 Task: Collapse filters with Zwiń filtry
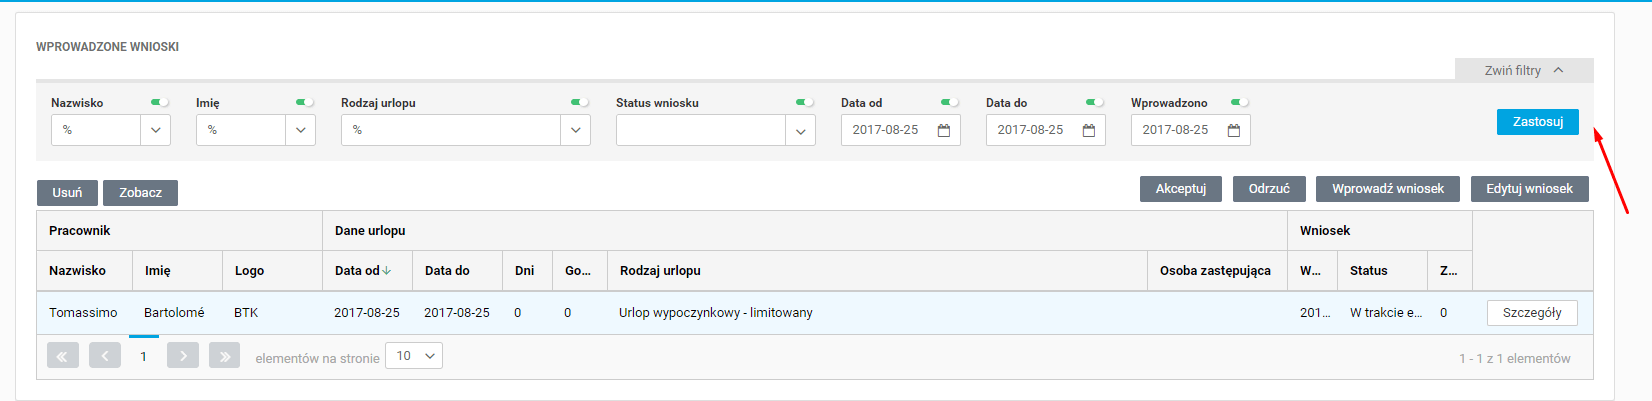pos(1523,70)
